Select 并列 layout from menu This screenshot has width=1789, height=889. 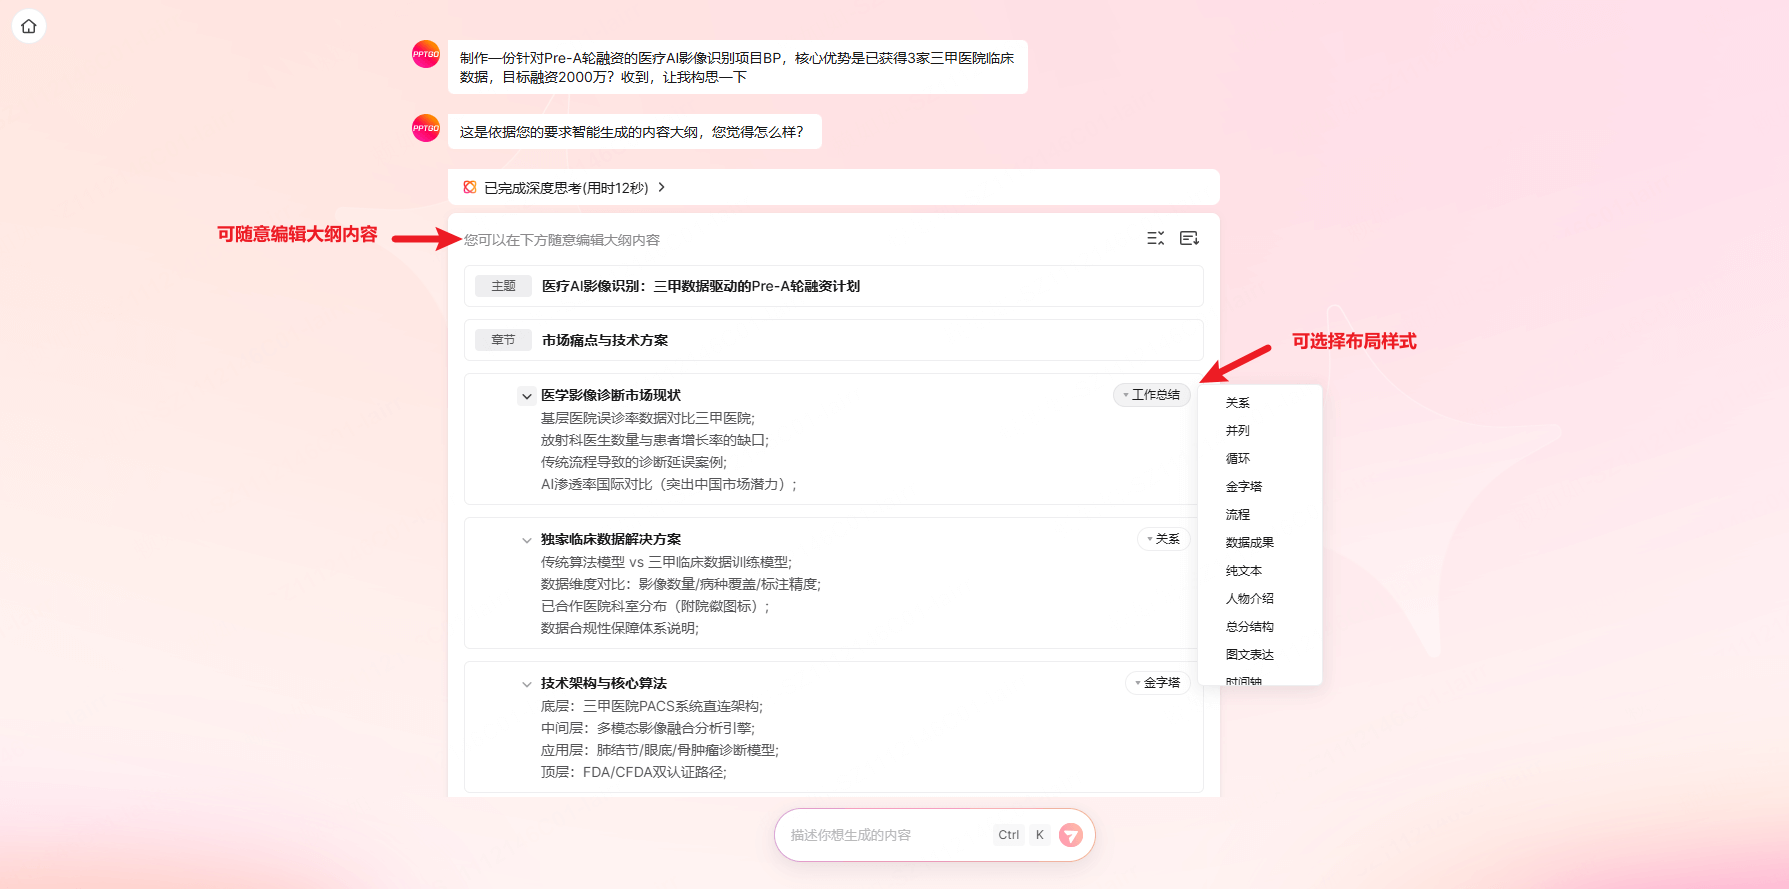pyautogui.click(x=1238, y=431)
